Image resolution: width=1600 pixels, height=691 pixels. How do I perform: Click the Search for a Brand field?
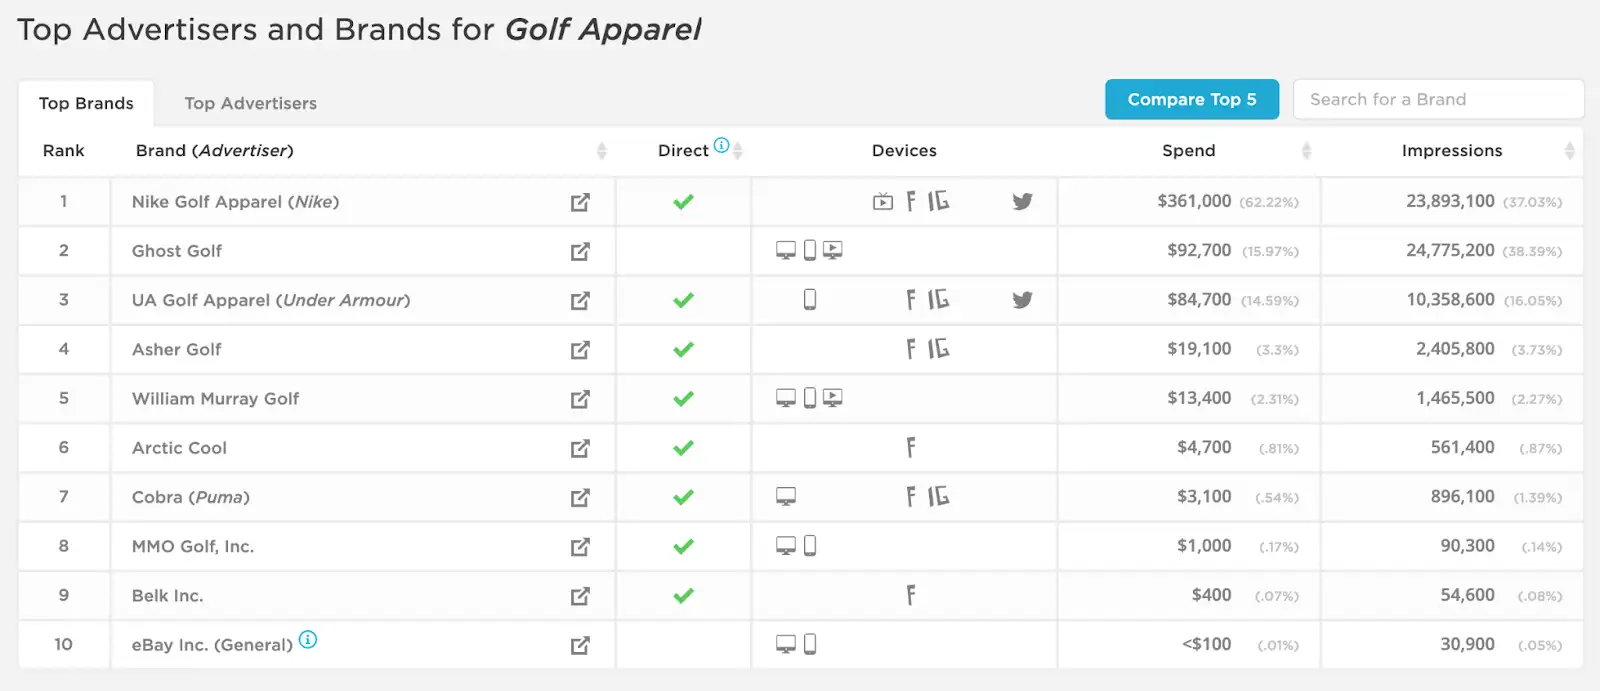[x=1438, y=99]
